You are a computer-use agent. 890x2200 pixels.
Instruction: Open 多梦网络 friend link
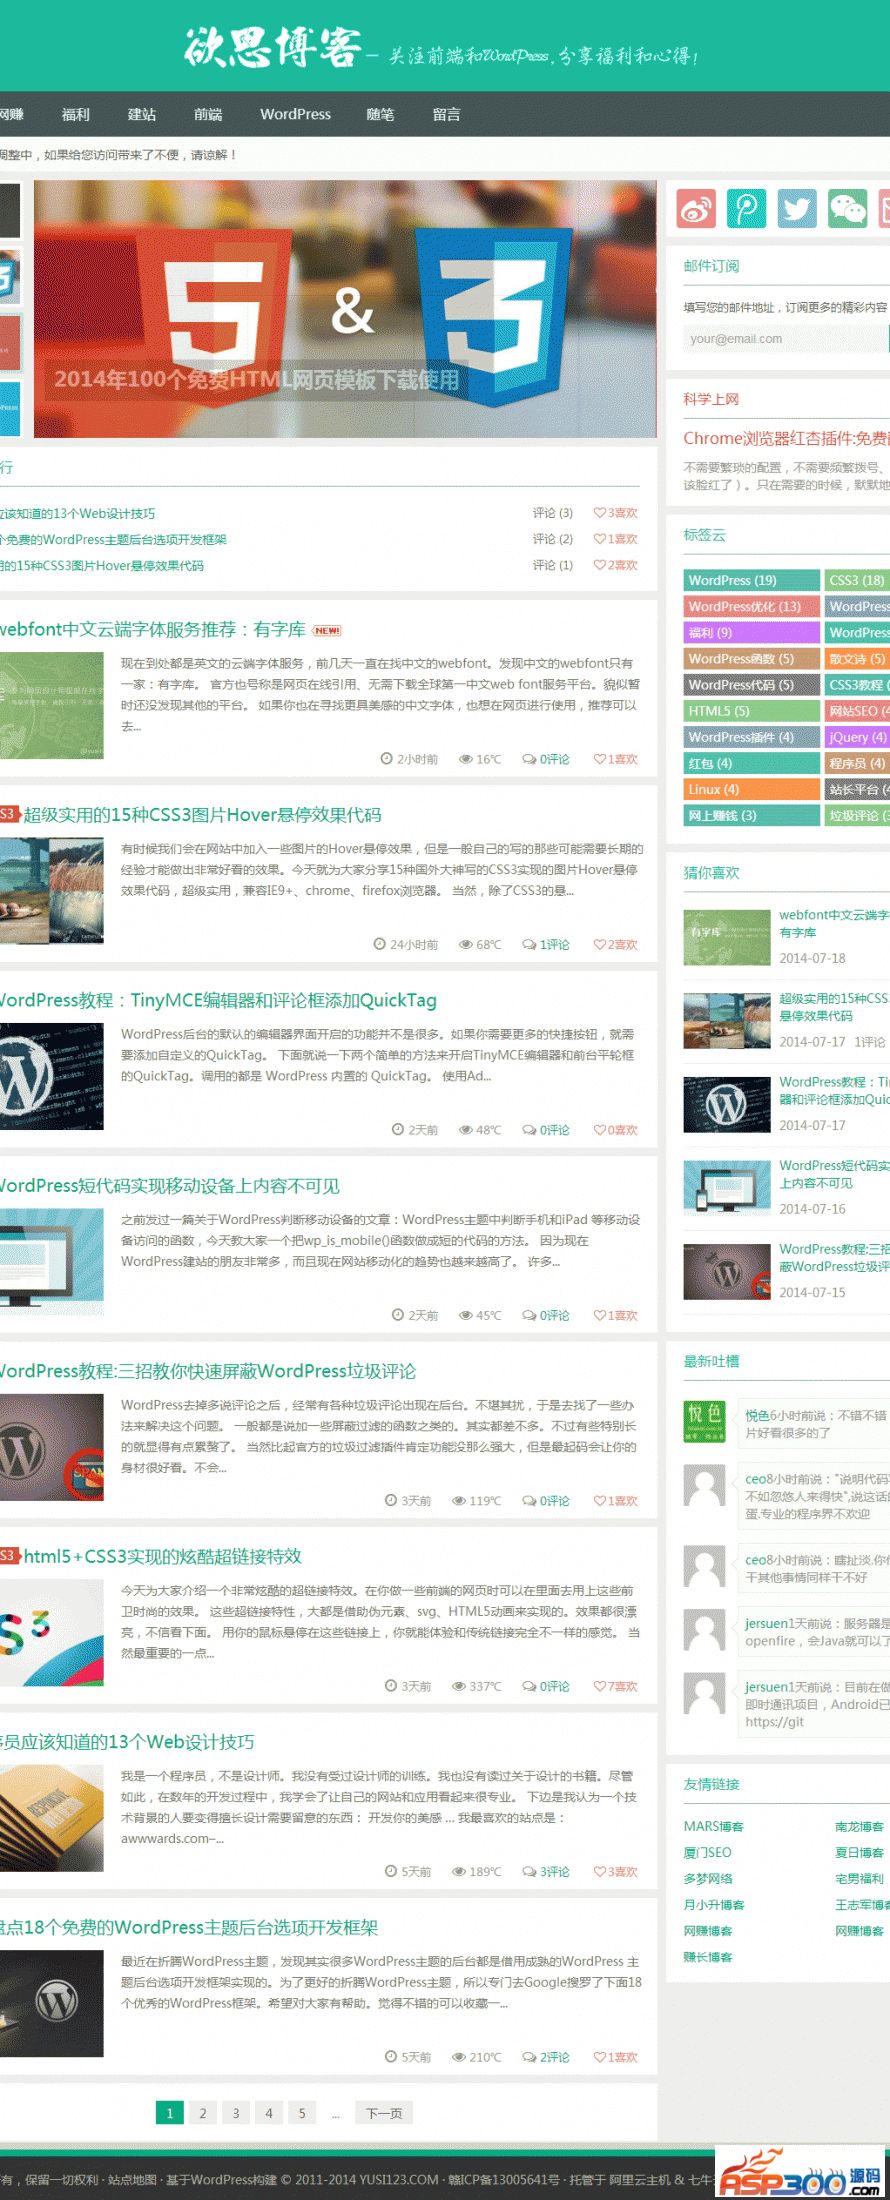708,1878
